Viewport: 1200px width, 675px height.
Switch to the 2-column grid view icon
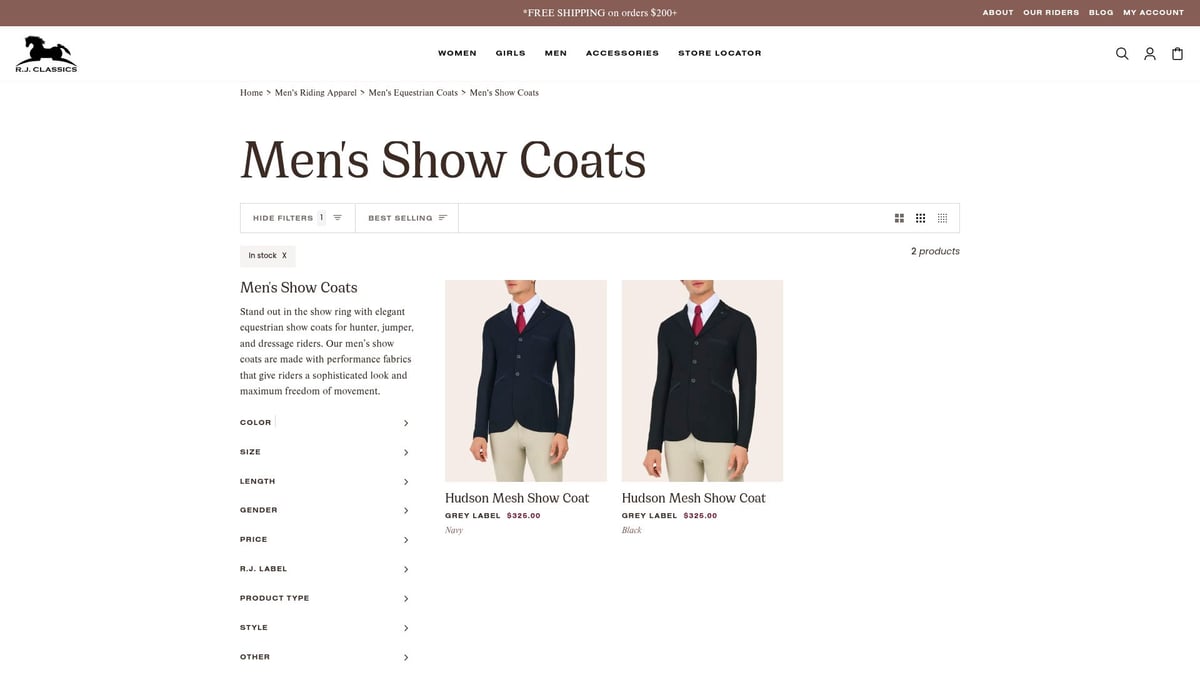pos(898,217)
